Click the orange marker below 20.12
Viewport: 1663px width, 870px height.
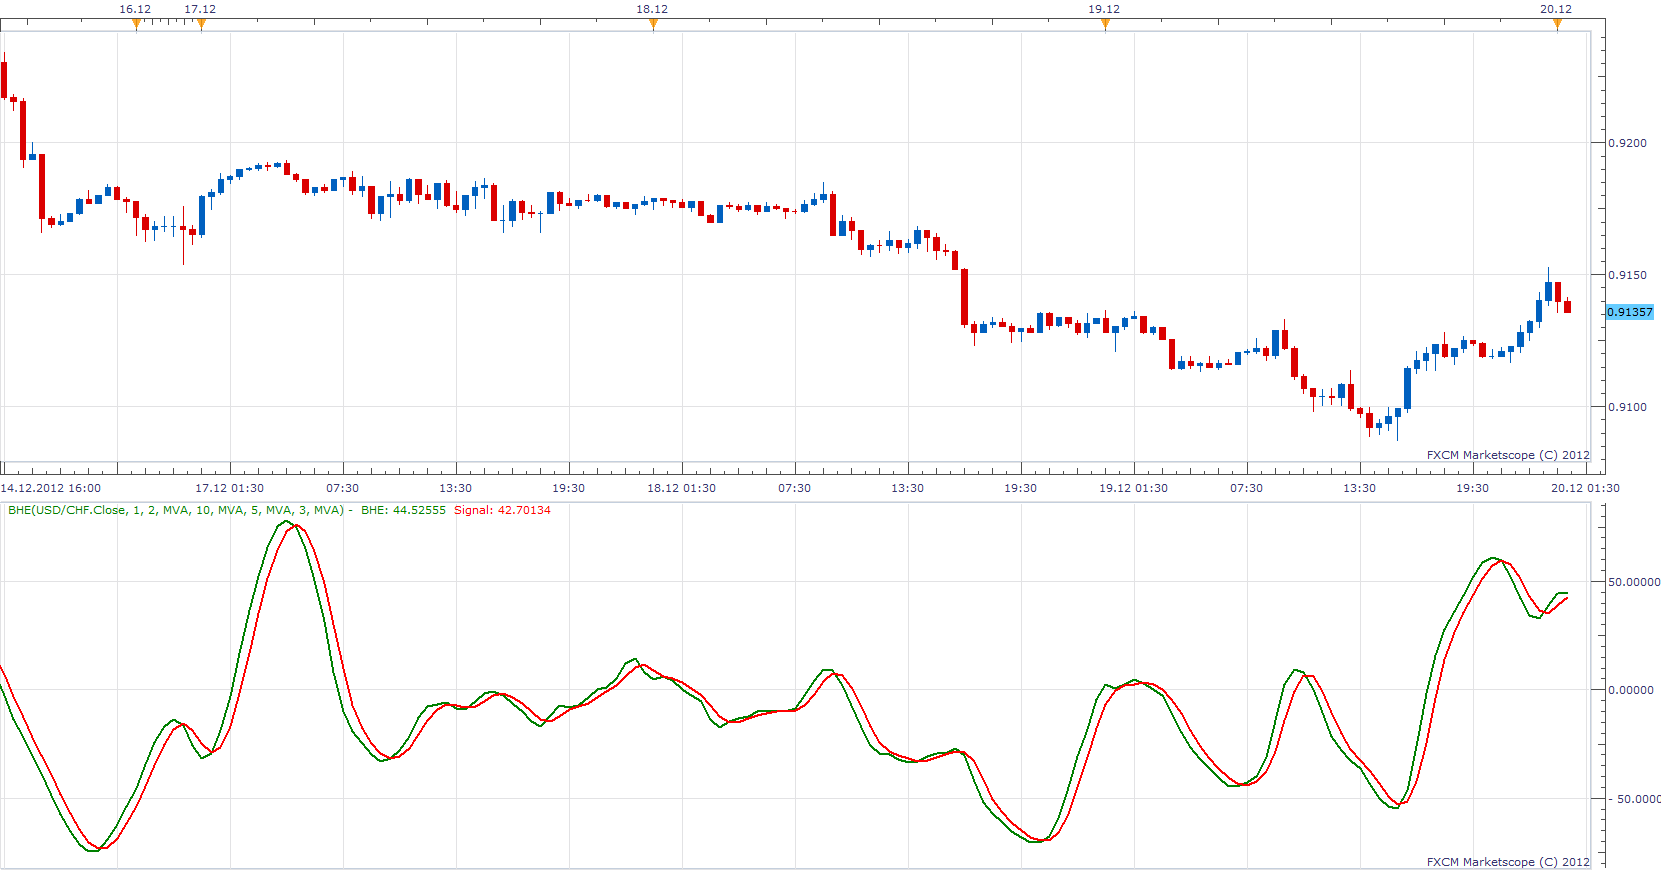coord(1557,24)
